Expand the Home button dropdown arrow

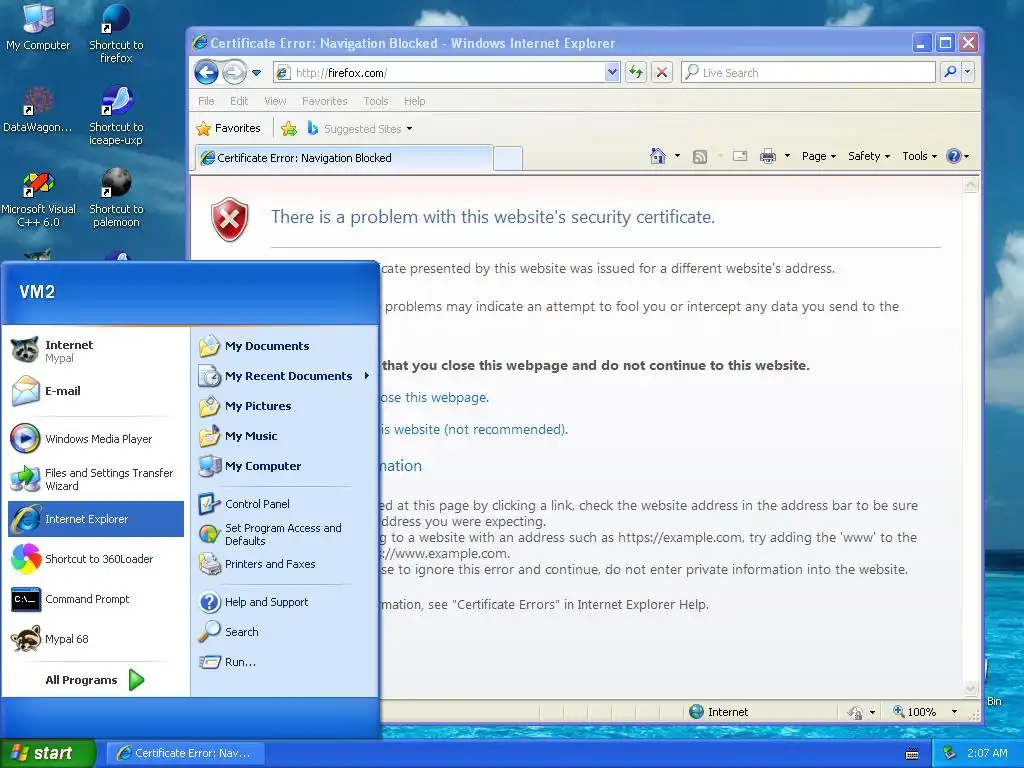(x=677, y=156)
